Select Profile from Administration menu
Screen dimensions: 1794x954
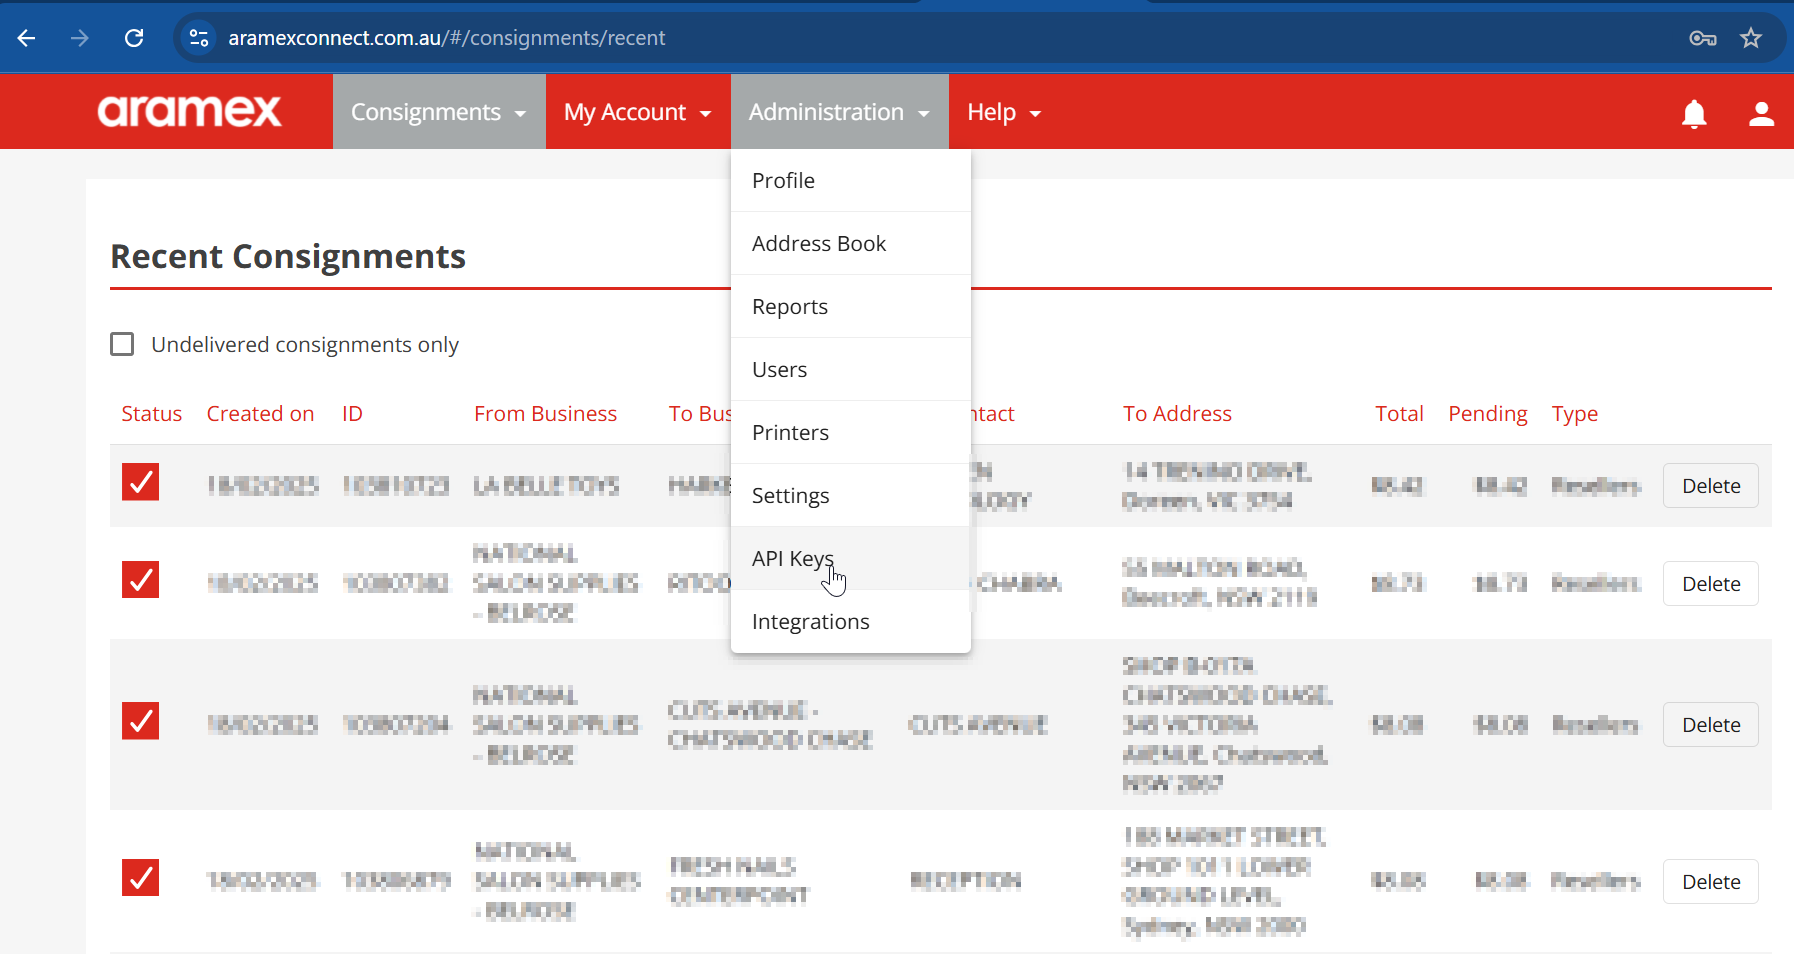point(851,181)
